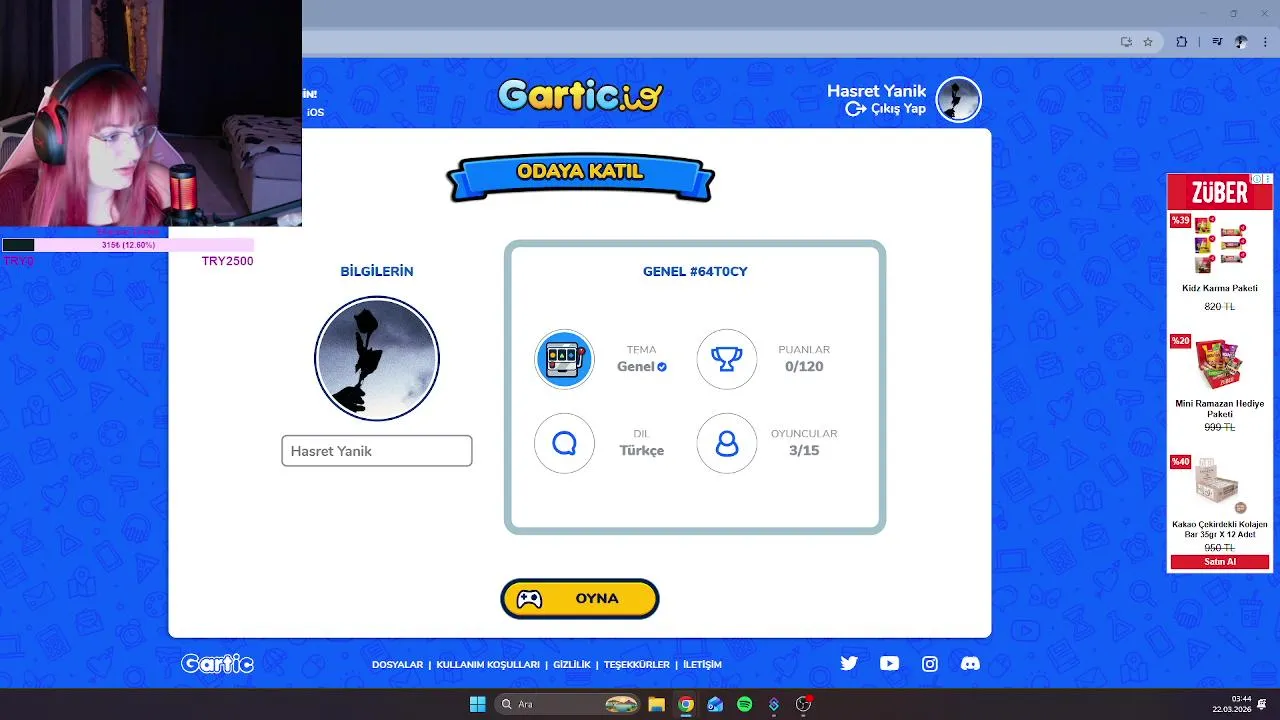Click the Chrome taskbar icon
Image resolution: width=1280 pixels, height=720 pixels.
(686, 704)
